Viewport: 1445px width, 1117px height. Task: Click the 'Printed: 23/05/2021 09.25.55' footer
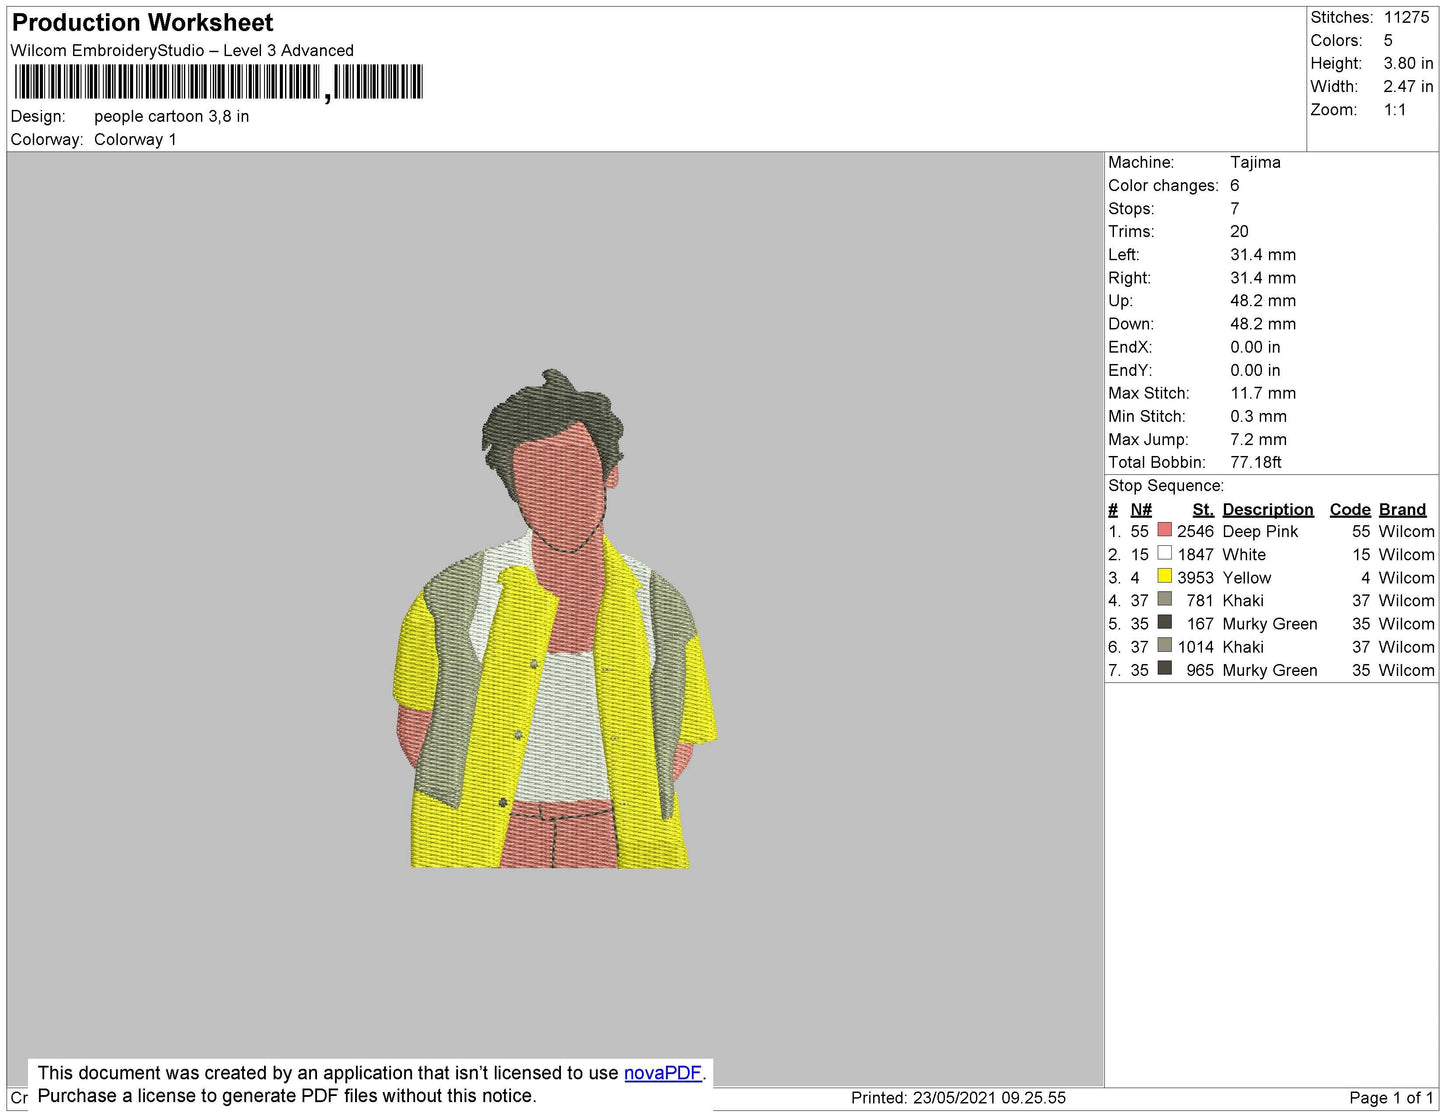point(958,1098)
